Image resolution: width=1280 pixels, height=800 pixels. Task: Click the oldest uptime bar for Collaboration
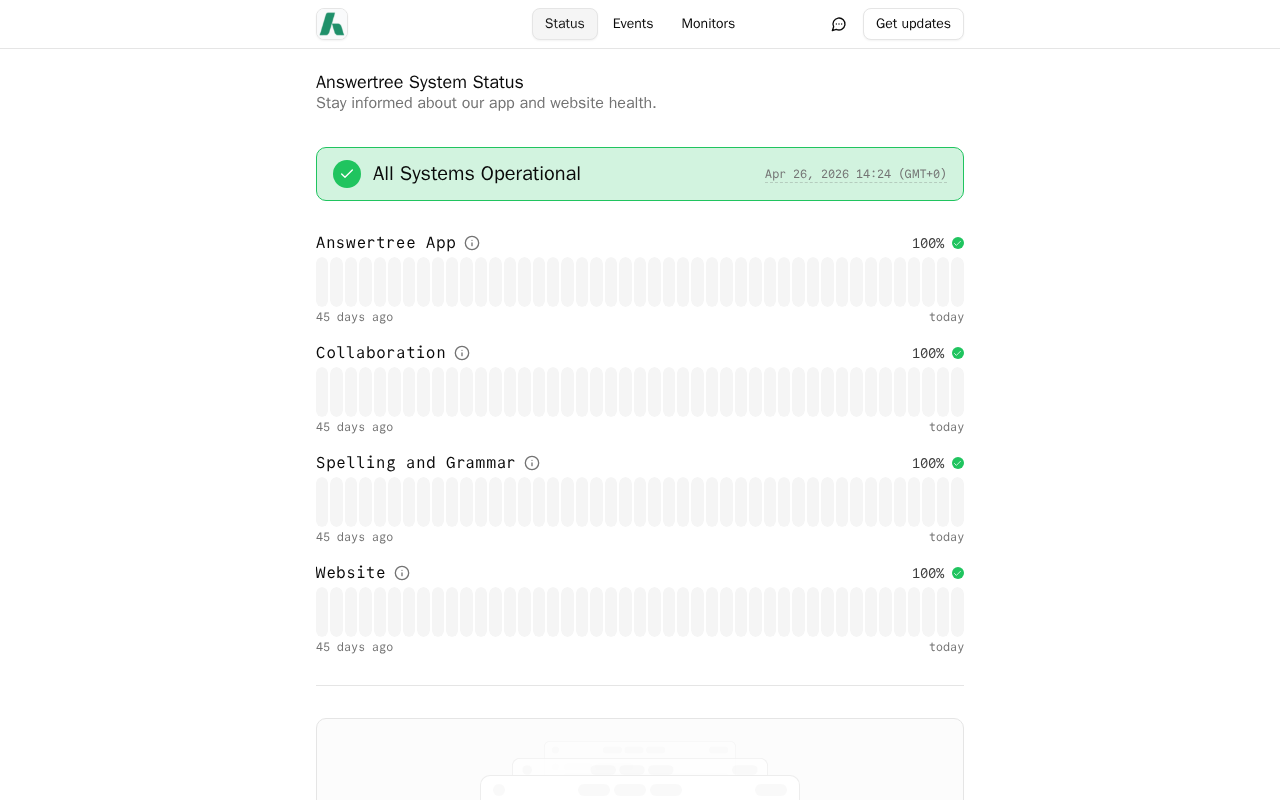tap(322, 392)
